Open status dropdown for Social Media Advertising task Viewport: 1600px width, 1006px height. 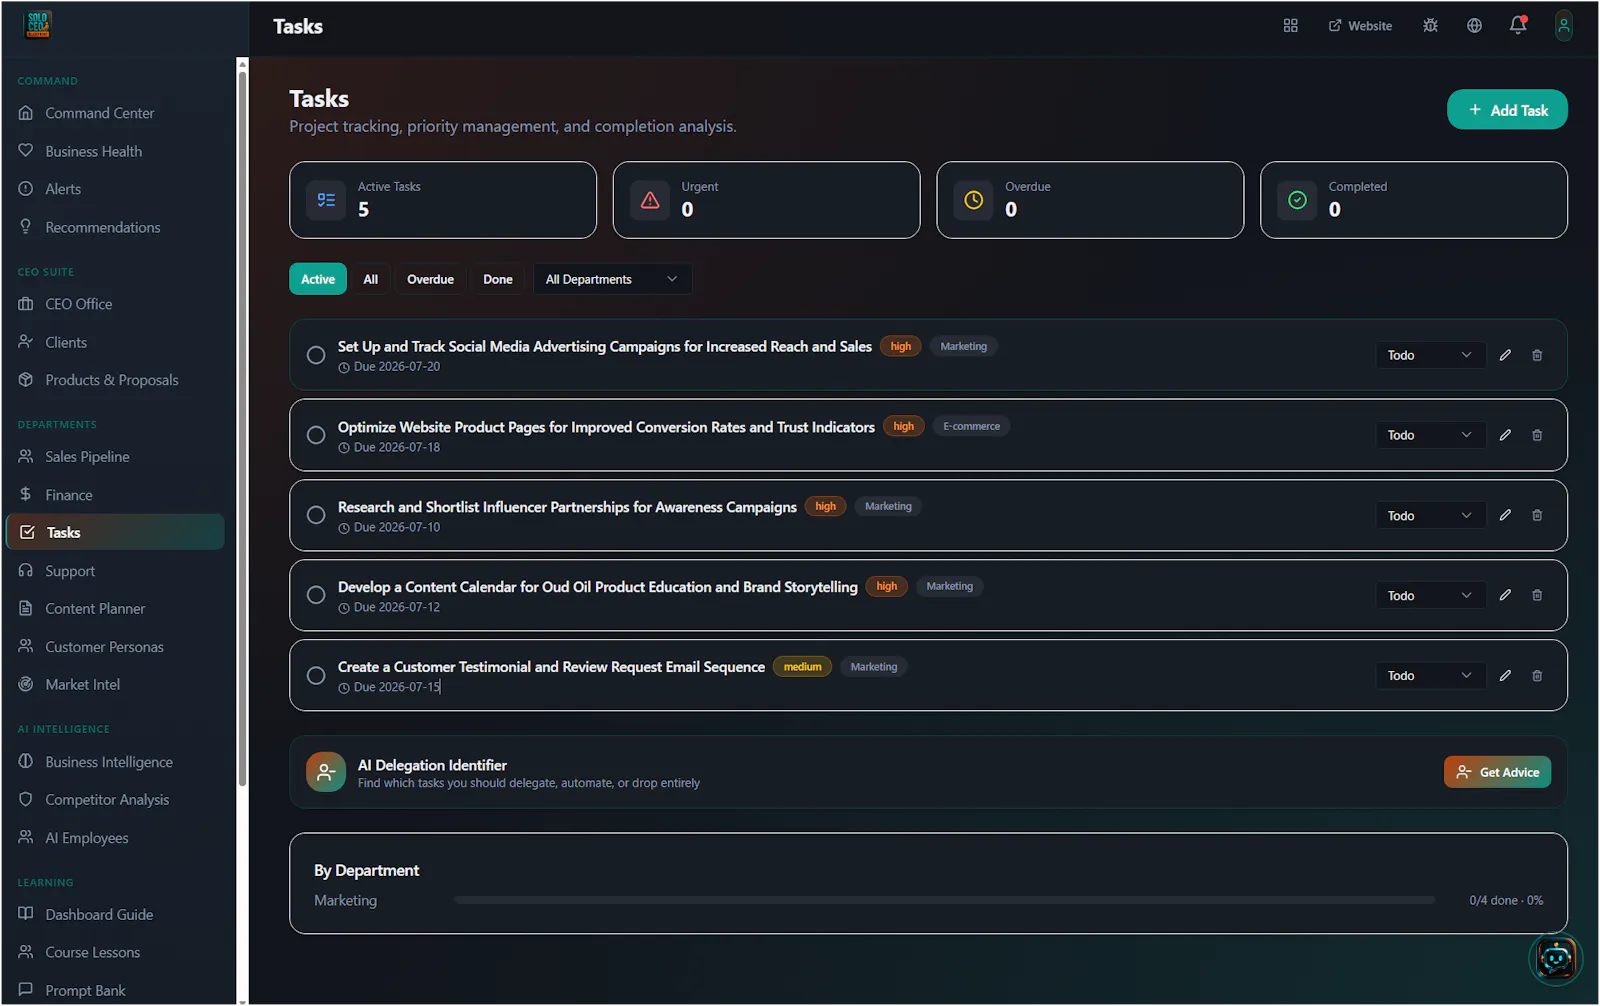[1429, 355]
